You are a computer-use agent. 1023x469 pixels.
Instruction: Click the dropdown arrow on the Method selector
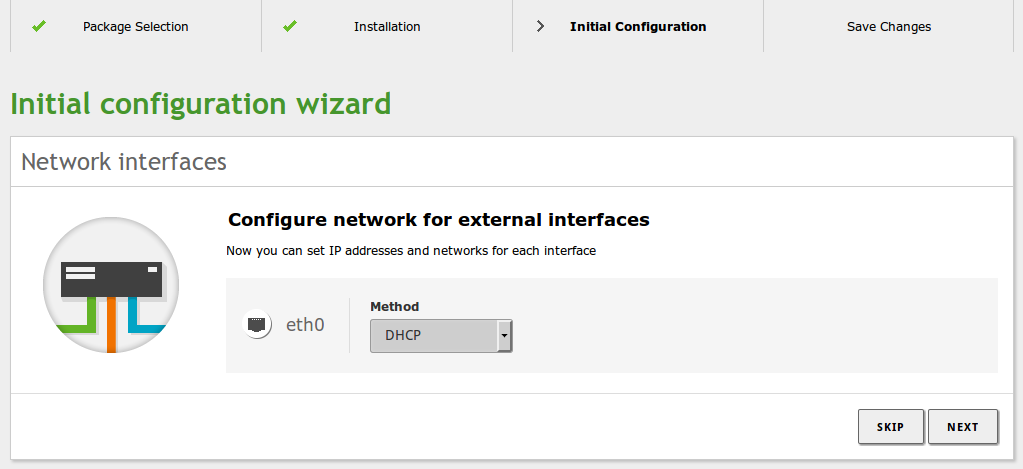pos(504,336)
